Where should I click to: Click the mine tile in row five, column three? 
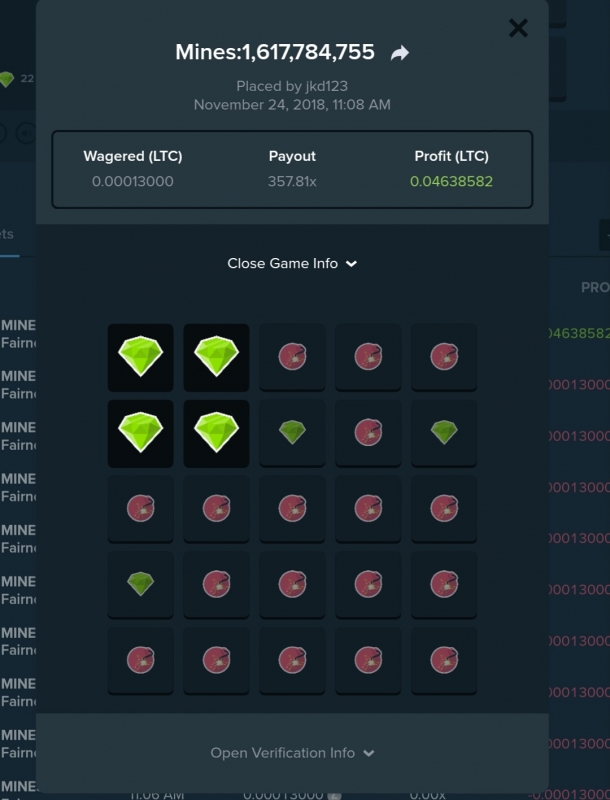[x=292, y=661]
